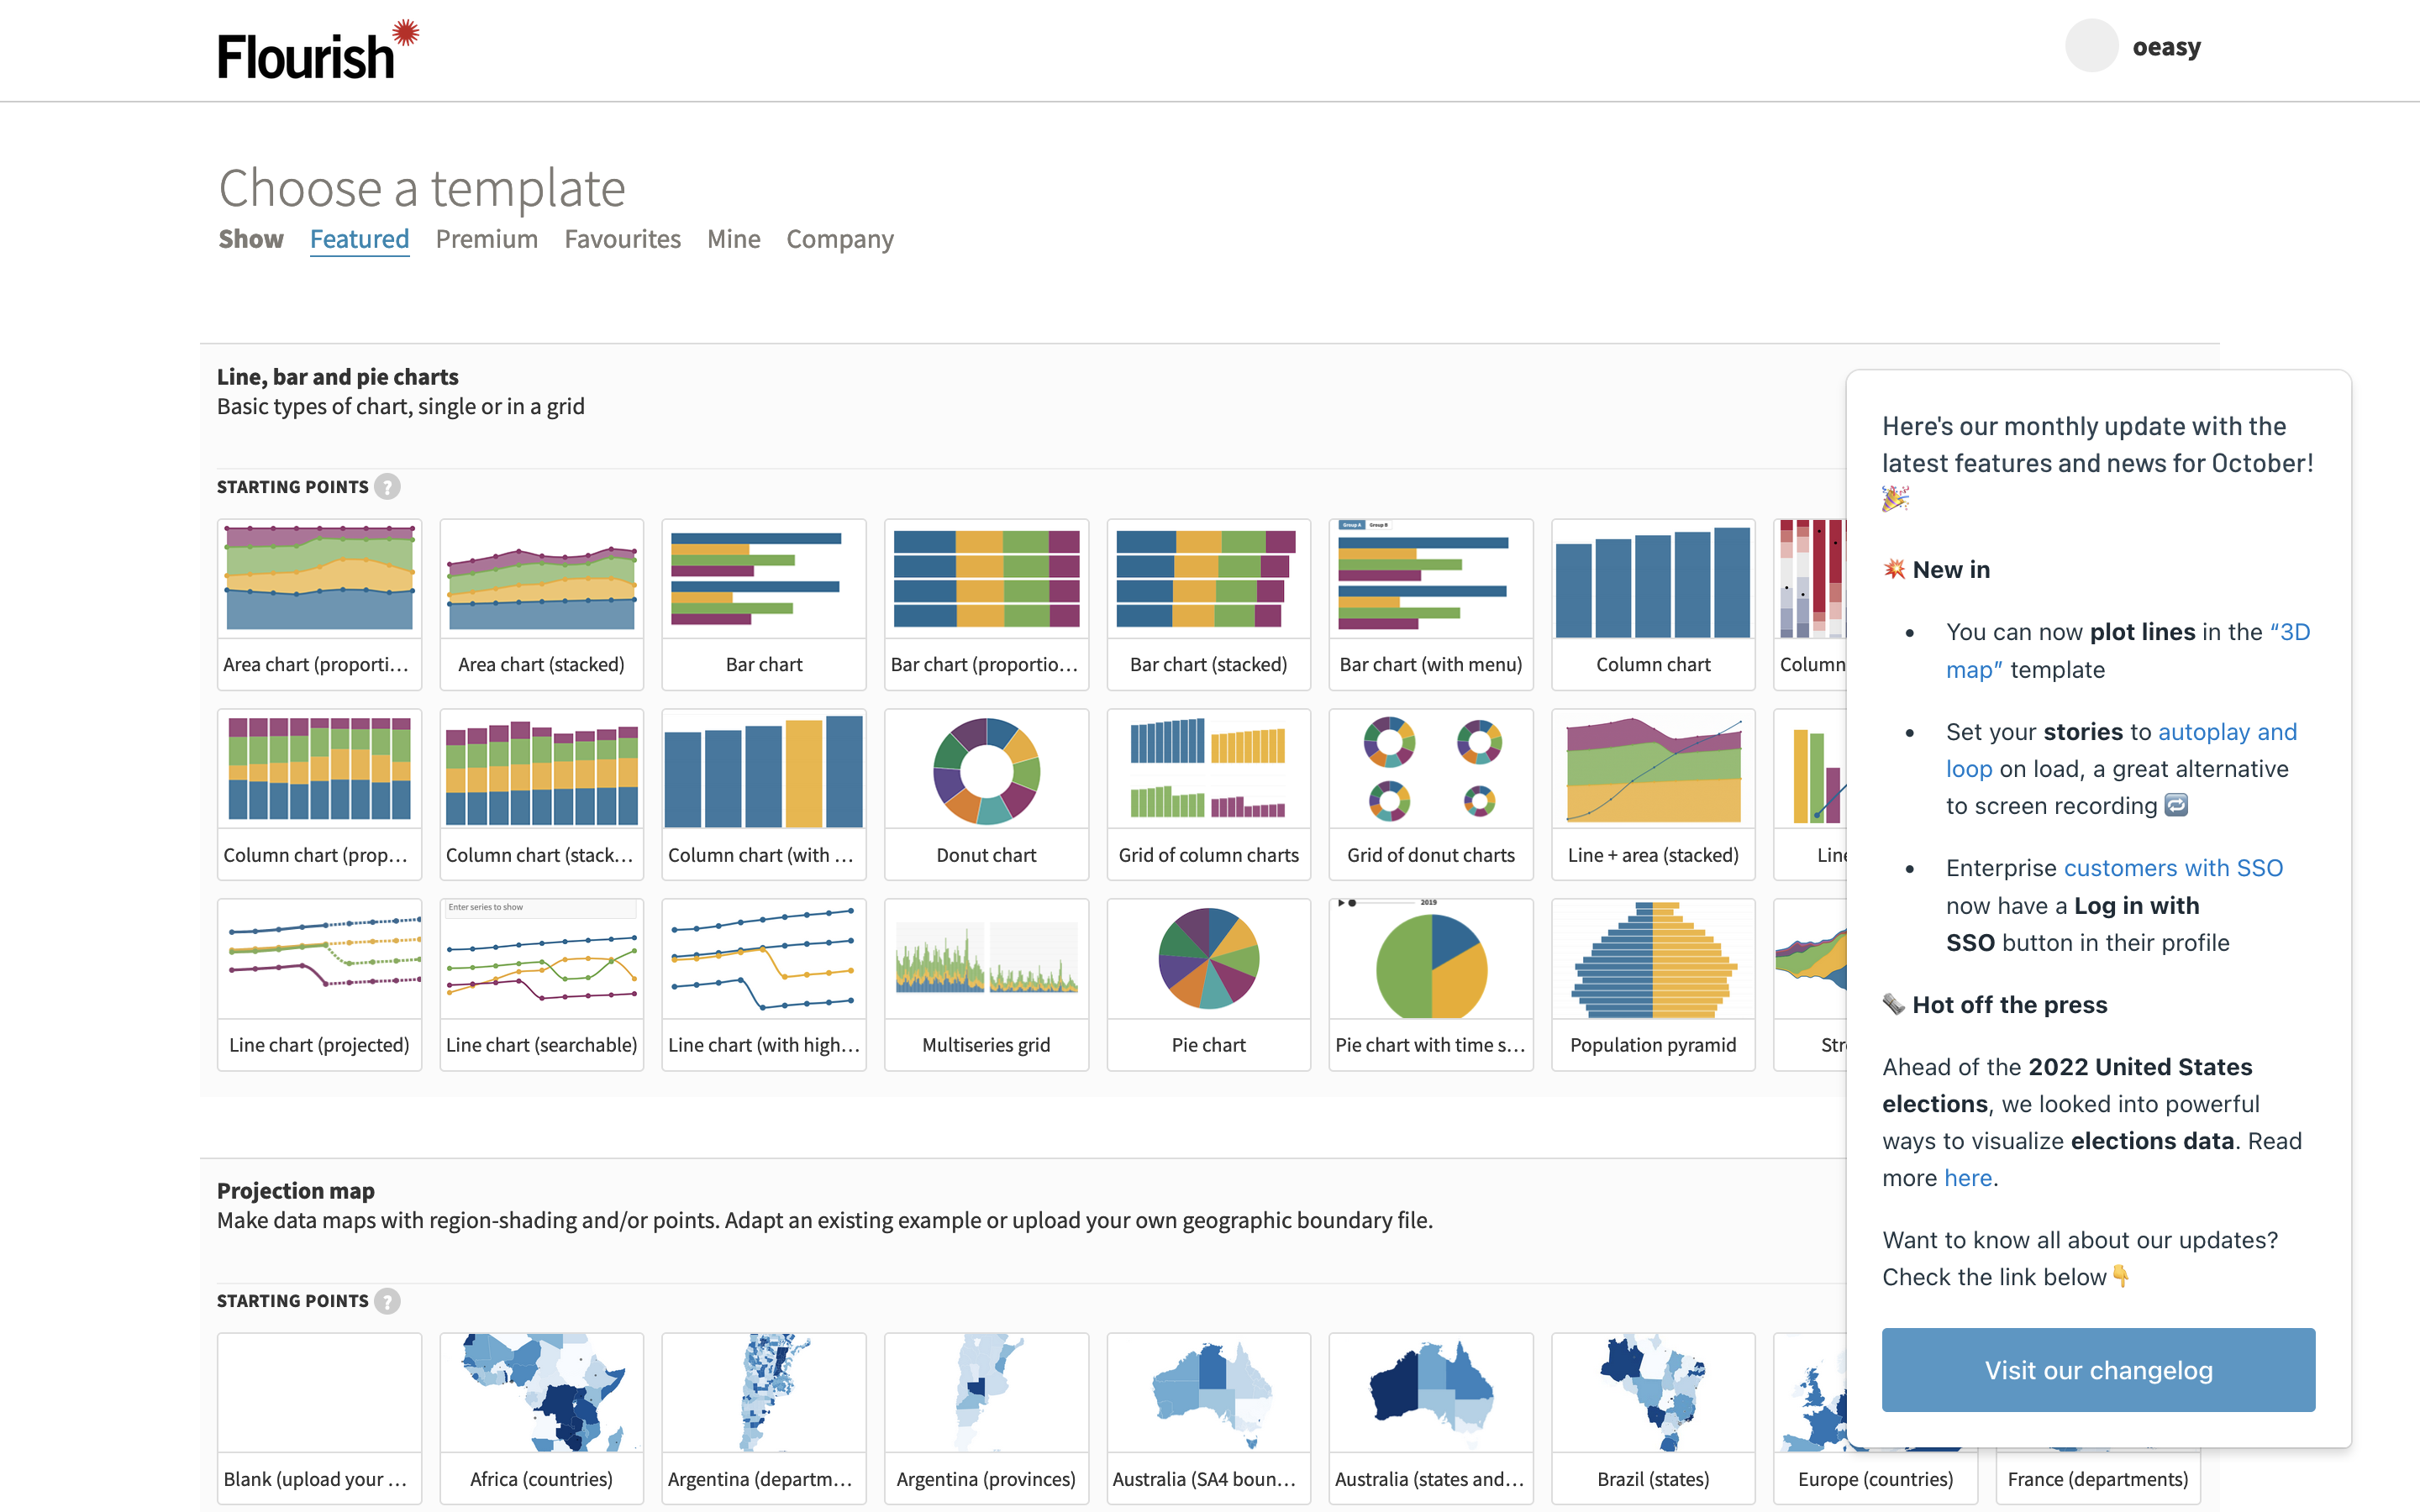Open Australia (states and territories) map template

[x=1430, y=1418]
